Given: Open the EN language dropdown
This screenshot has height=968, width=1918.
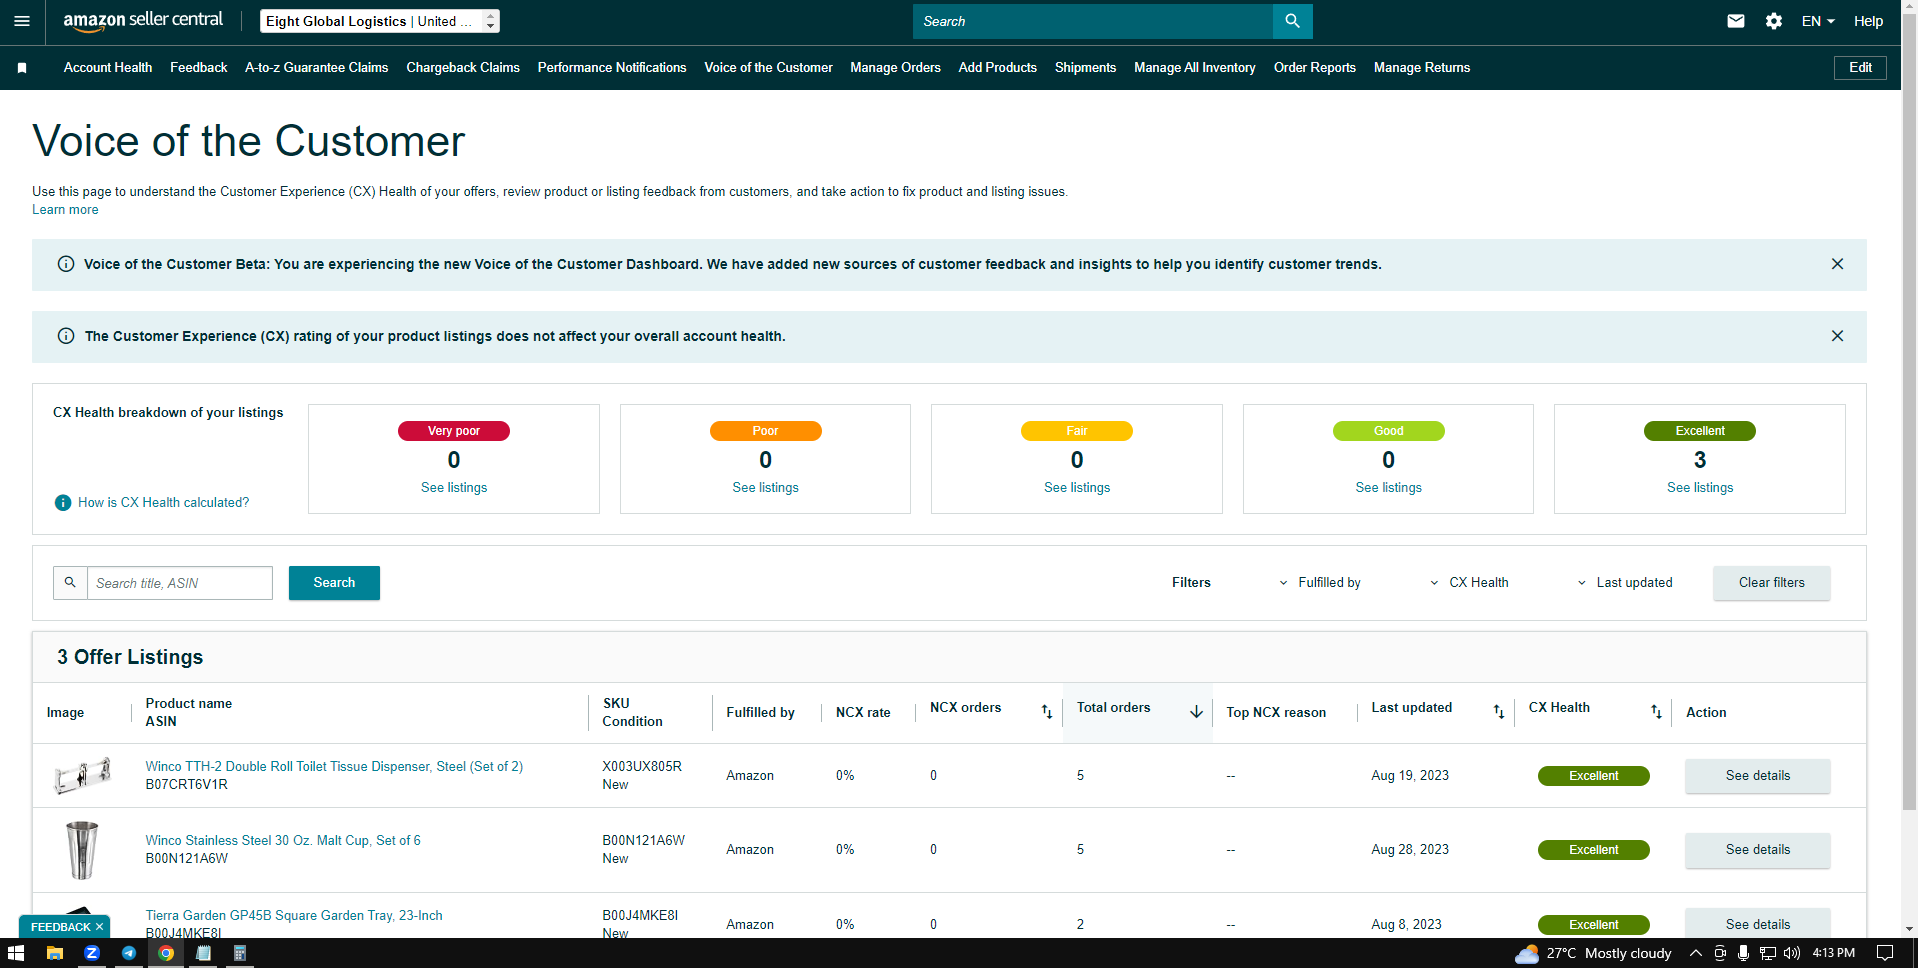Looking at the screenshot, I should pos(1818,21).
